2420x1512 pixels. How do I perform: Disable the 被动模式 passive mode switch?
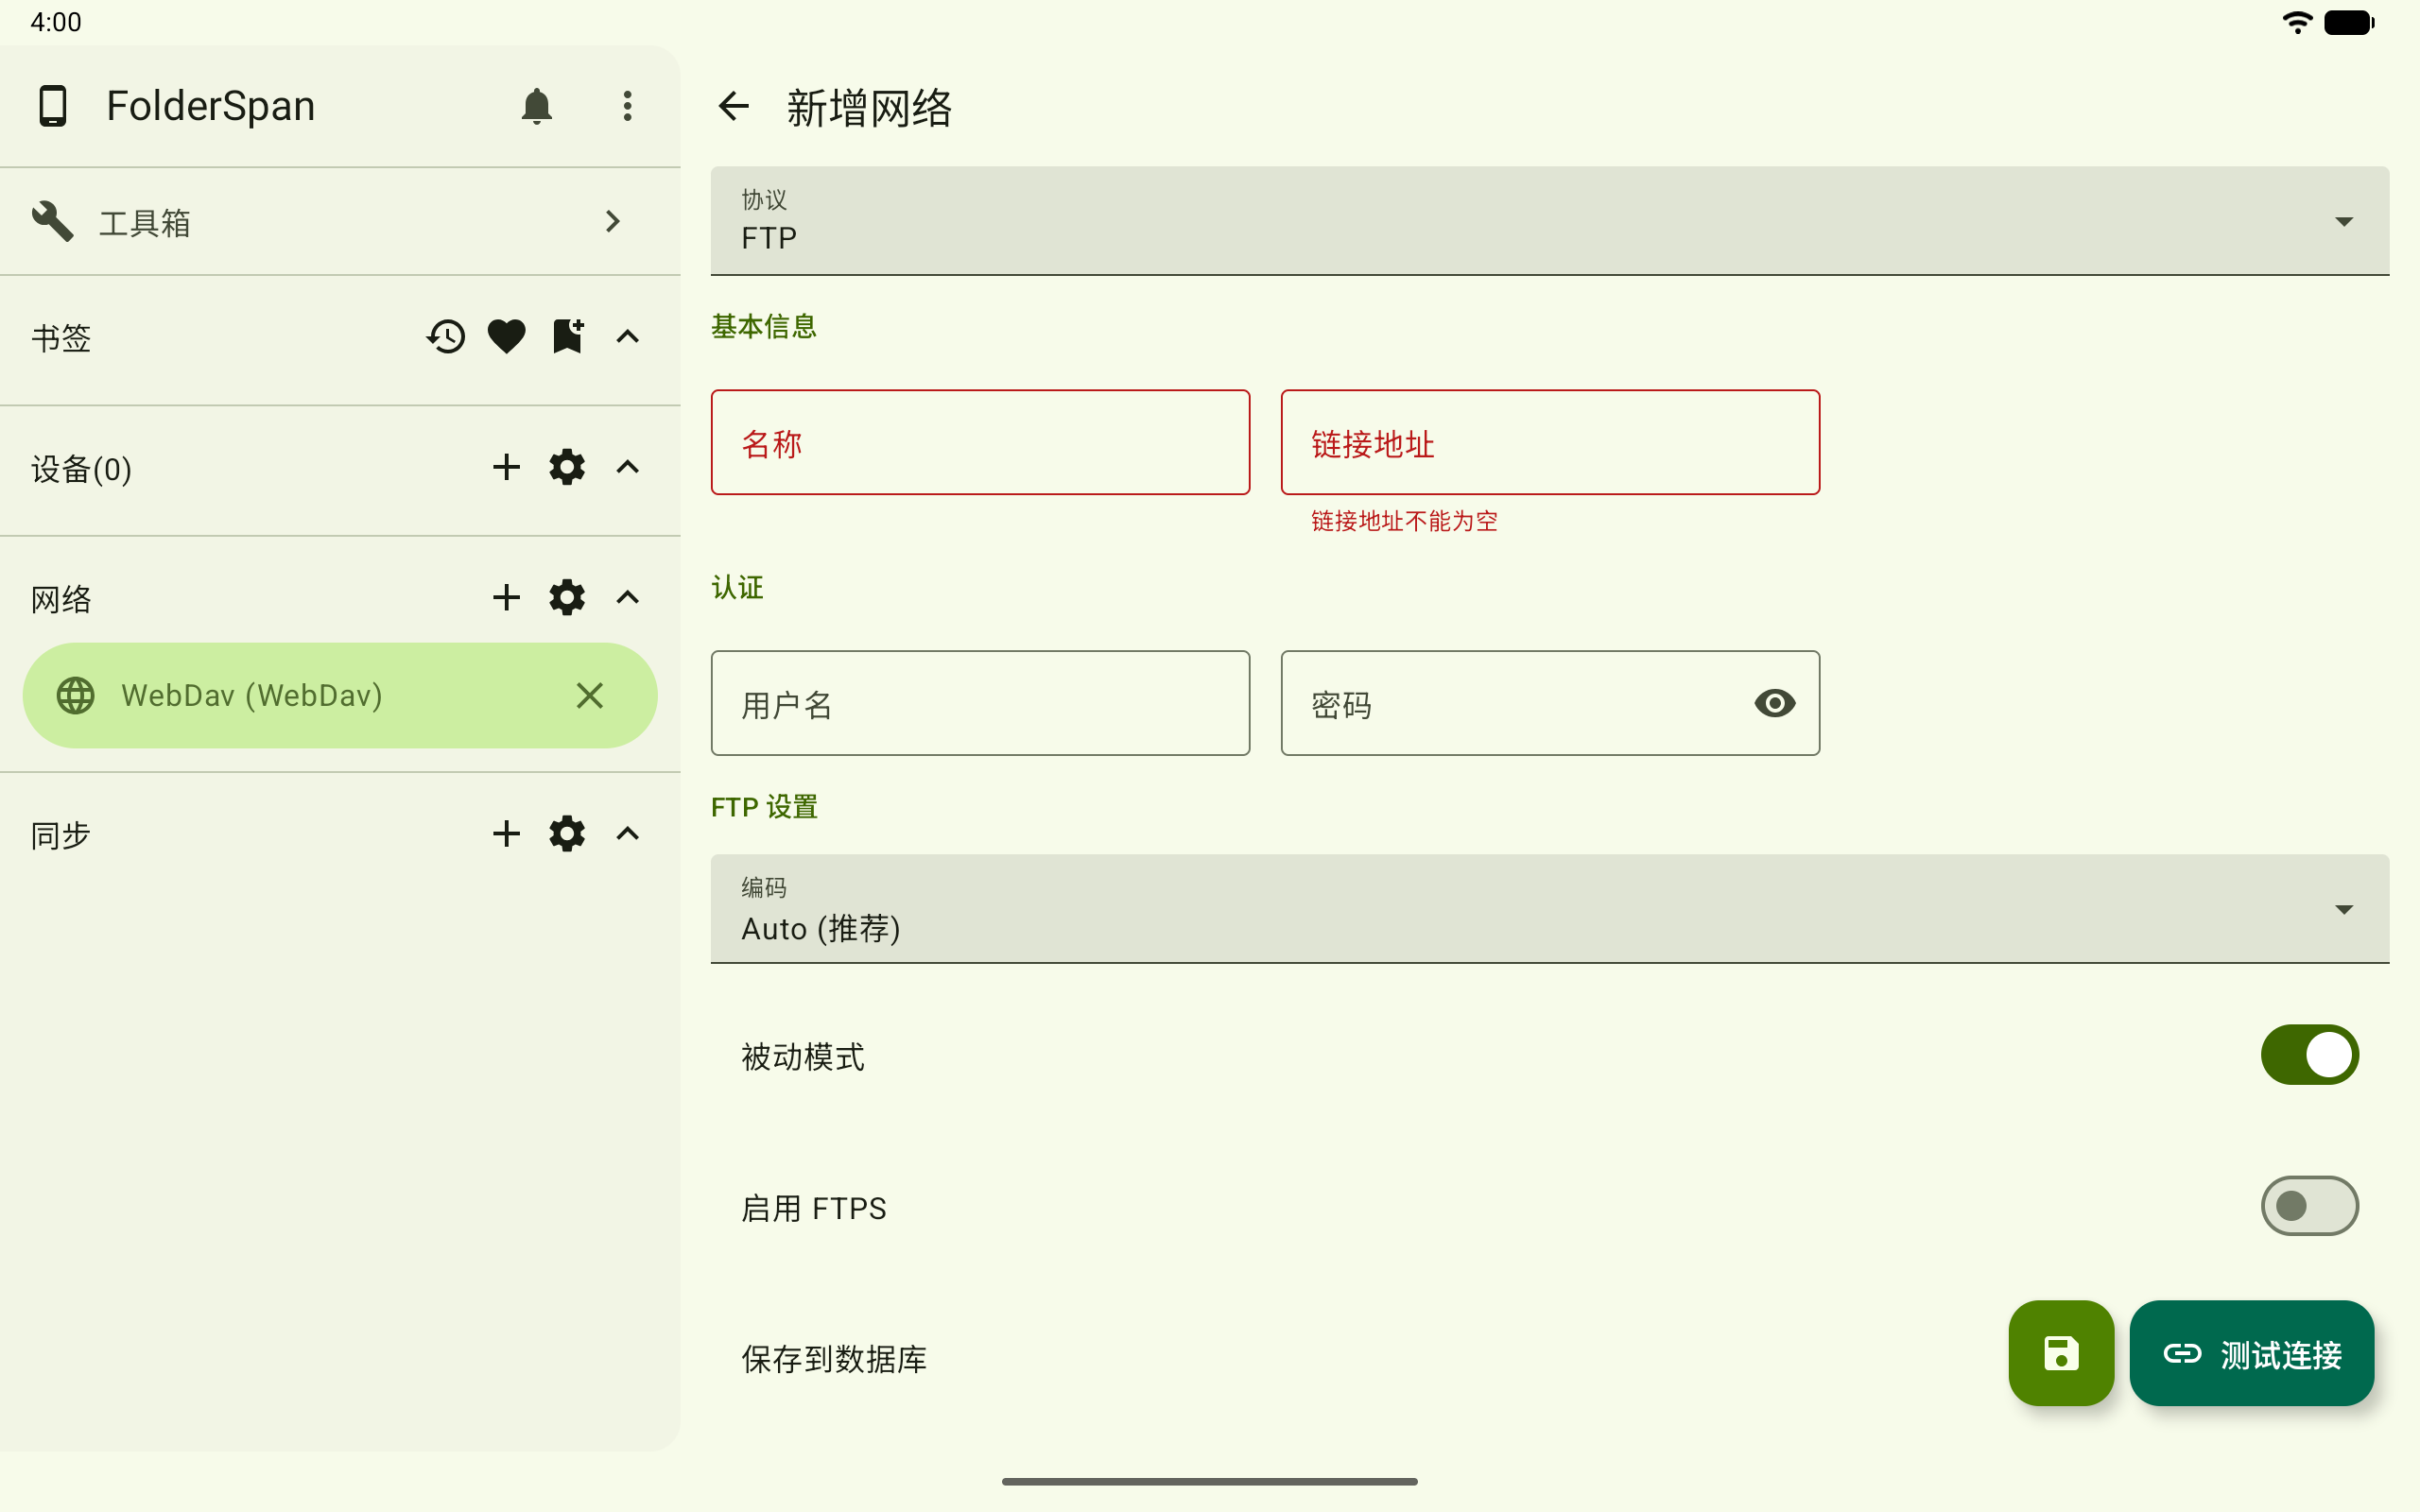[x=2310, y=1055]
